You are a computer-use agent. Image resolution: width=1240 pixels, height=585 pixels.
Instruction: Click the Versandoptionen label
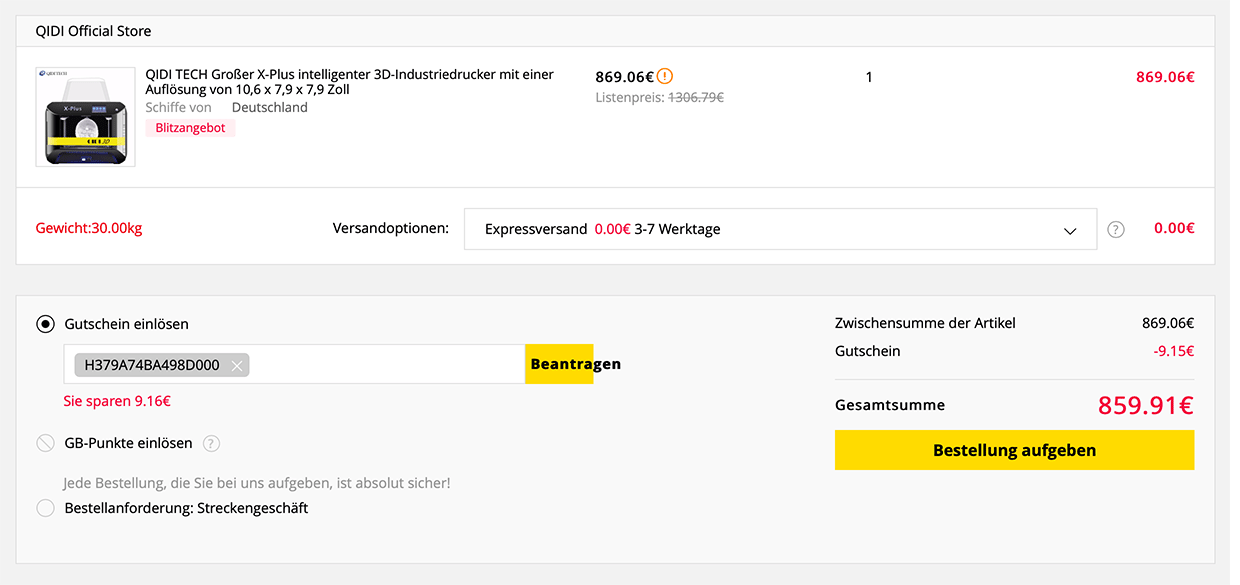(391, 228)
